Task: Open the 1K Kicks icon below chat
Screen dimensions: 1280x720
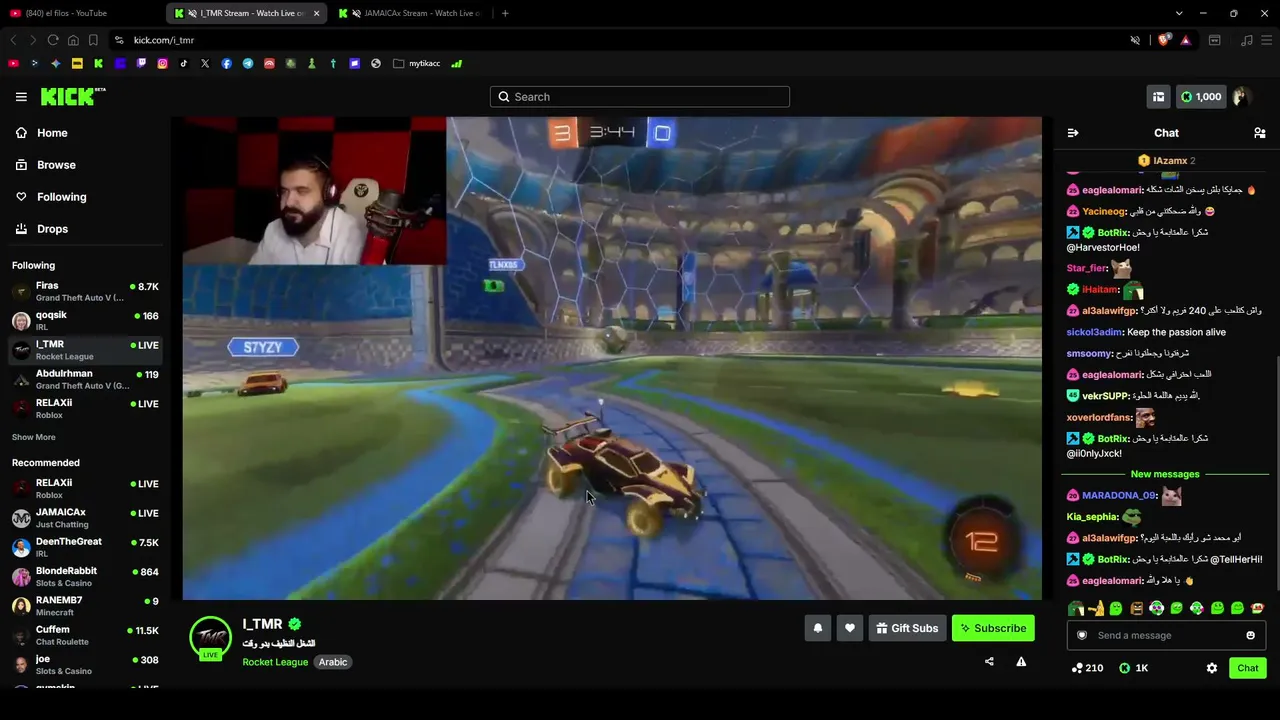Action: tap(1133, 668)
